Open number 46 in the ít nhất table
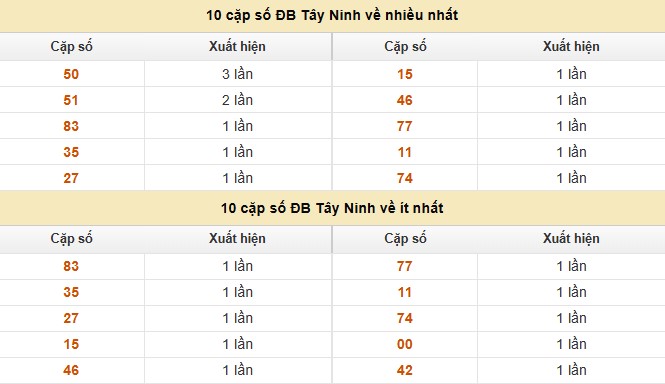The height and width of the screenshot is (384, 665). point(71,370)
